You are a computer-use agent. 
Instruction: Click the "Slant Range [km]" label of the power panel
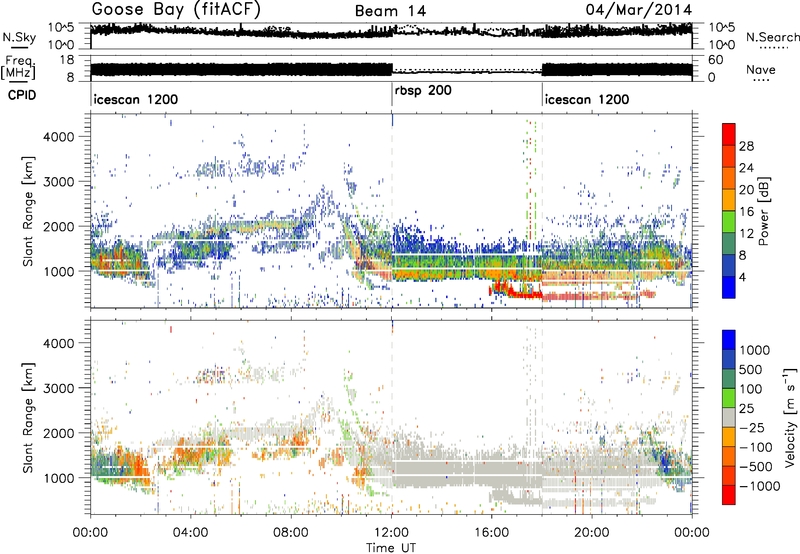28,211
